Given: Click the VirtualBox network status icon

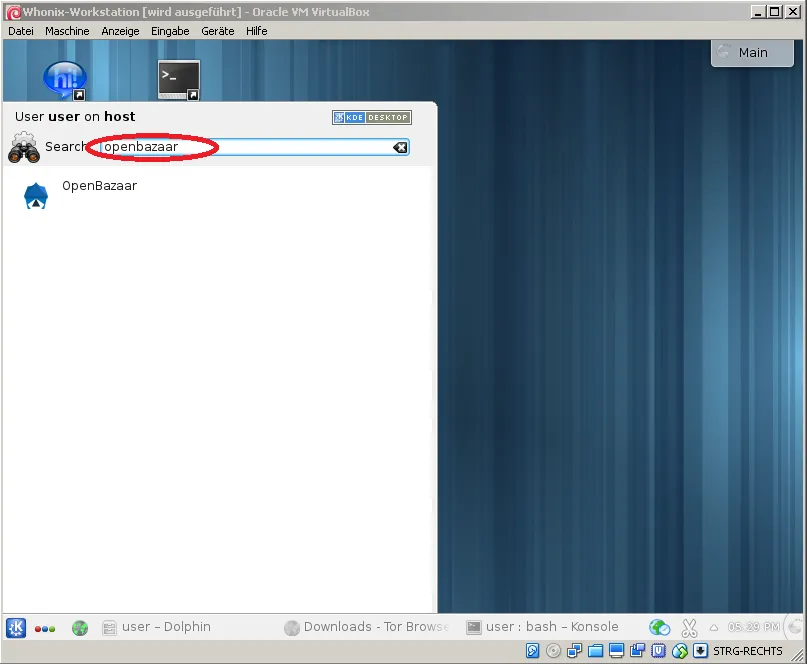Looking at the screenshot, I should 574,651.
